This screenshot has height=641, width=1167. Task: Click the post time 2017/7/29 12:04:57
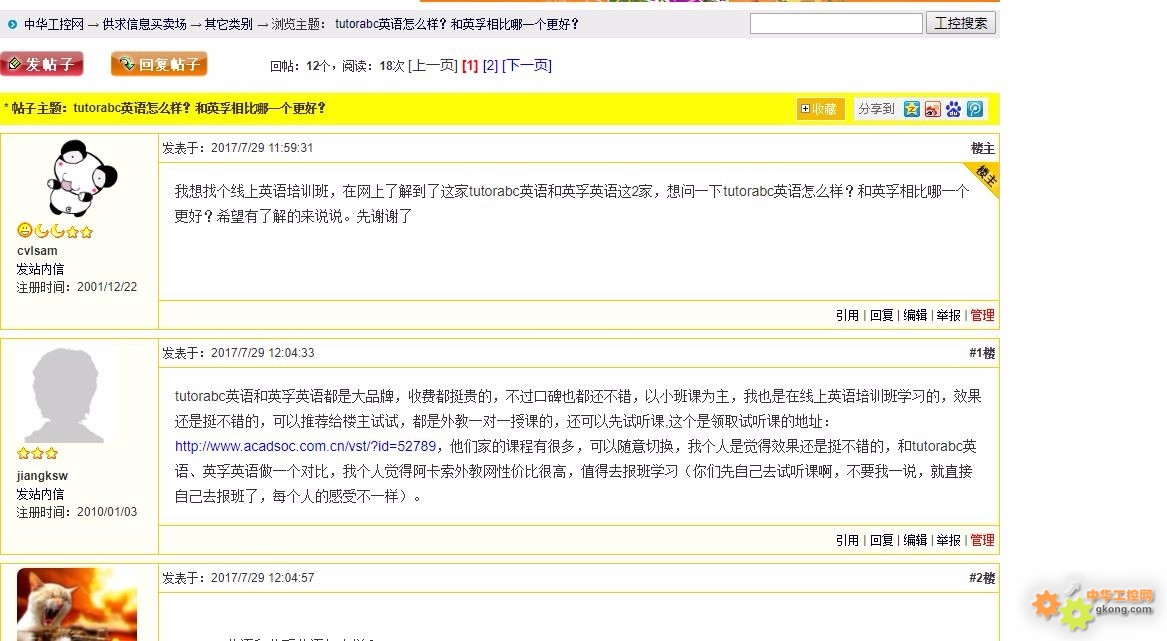[x=263, y=578]
